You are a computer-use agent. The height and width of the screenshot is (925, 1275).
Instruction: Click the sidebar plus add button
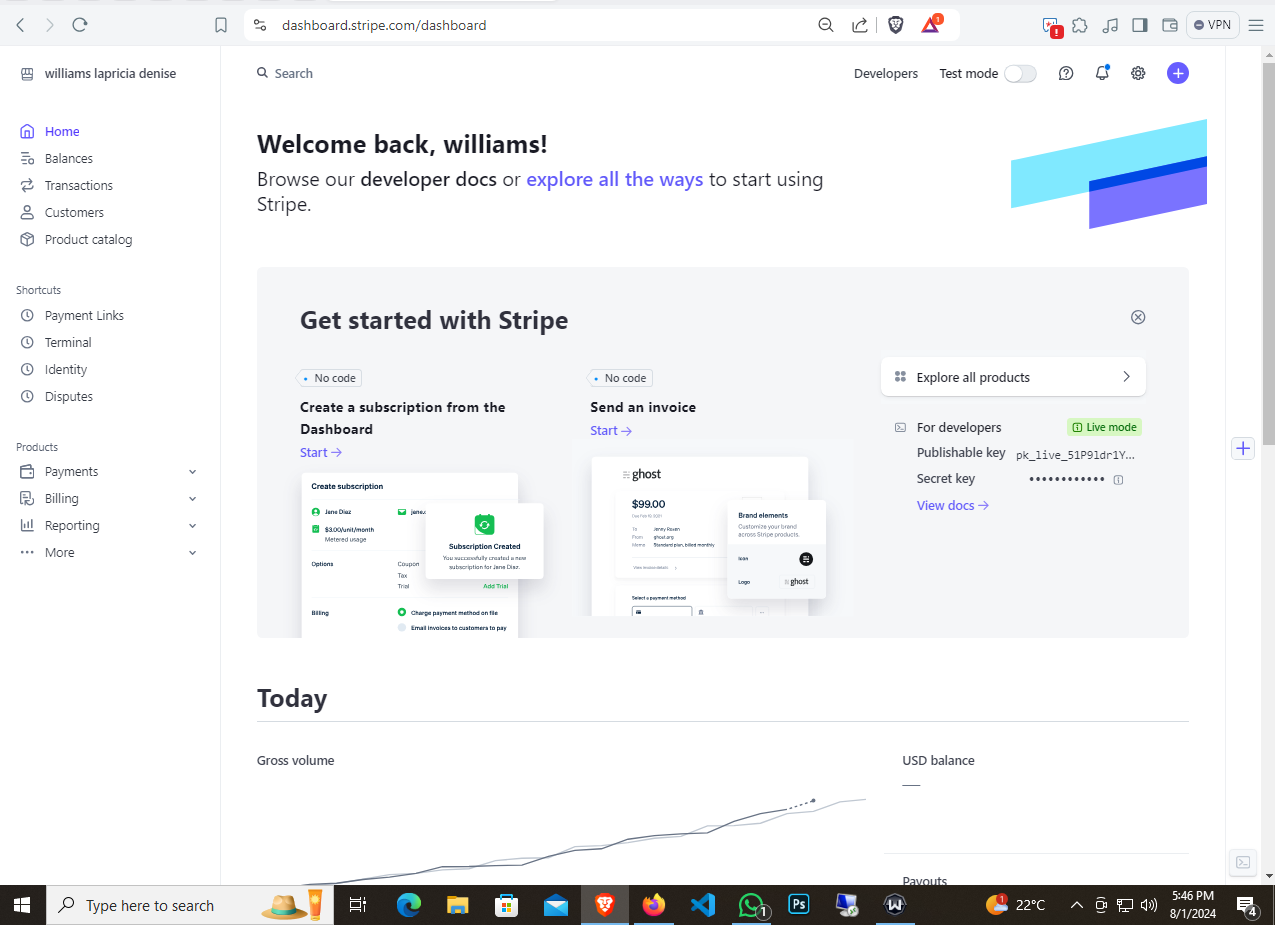tap(1243, 448)
